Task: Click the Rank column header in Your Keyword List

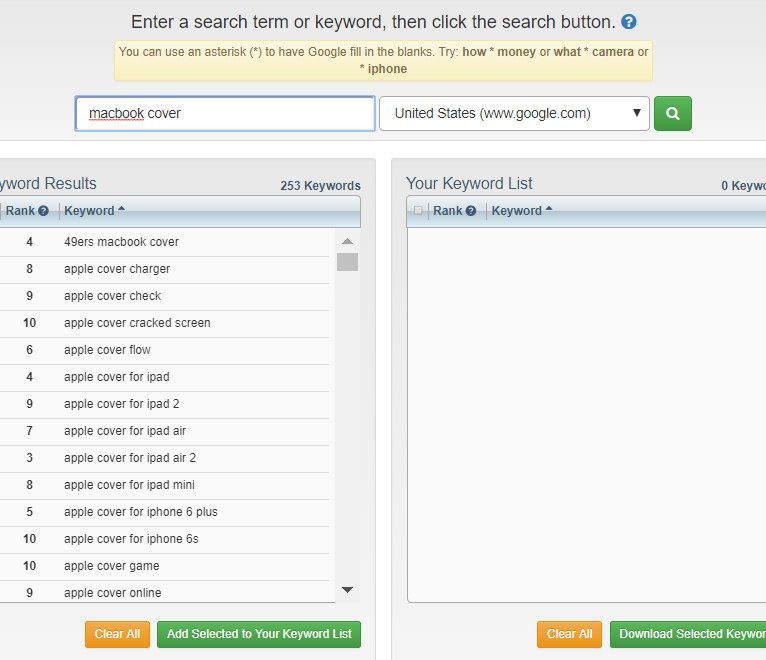Action: [447, 211]
